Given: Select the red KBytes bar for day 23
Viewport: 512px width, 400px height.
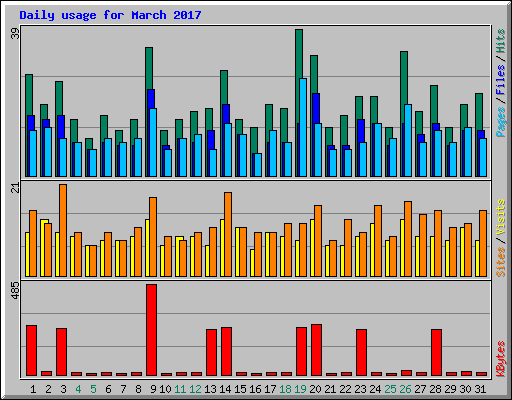Looking at the screenshot, I should pos(362,353).
